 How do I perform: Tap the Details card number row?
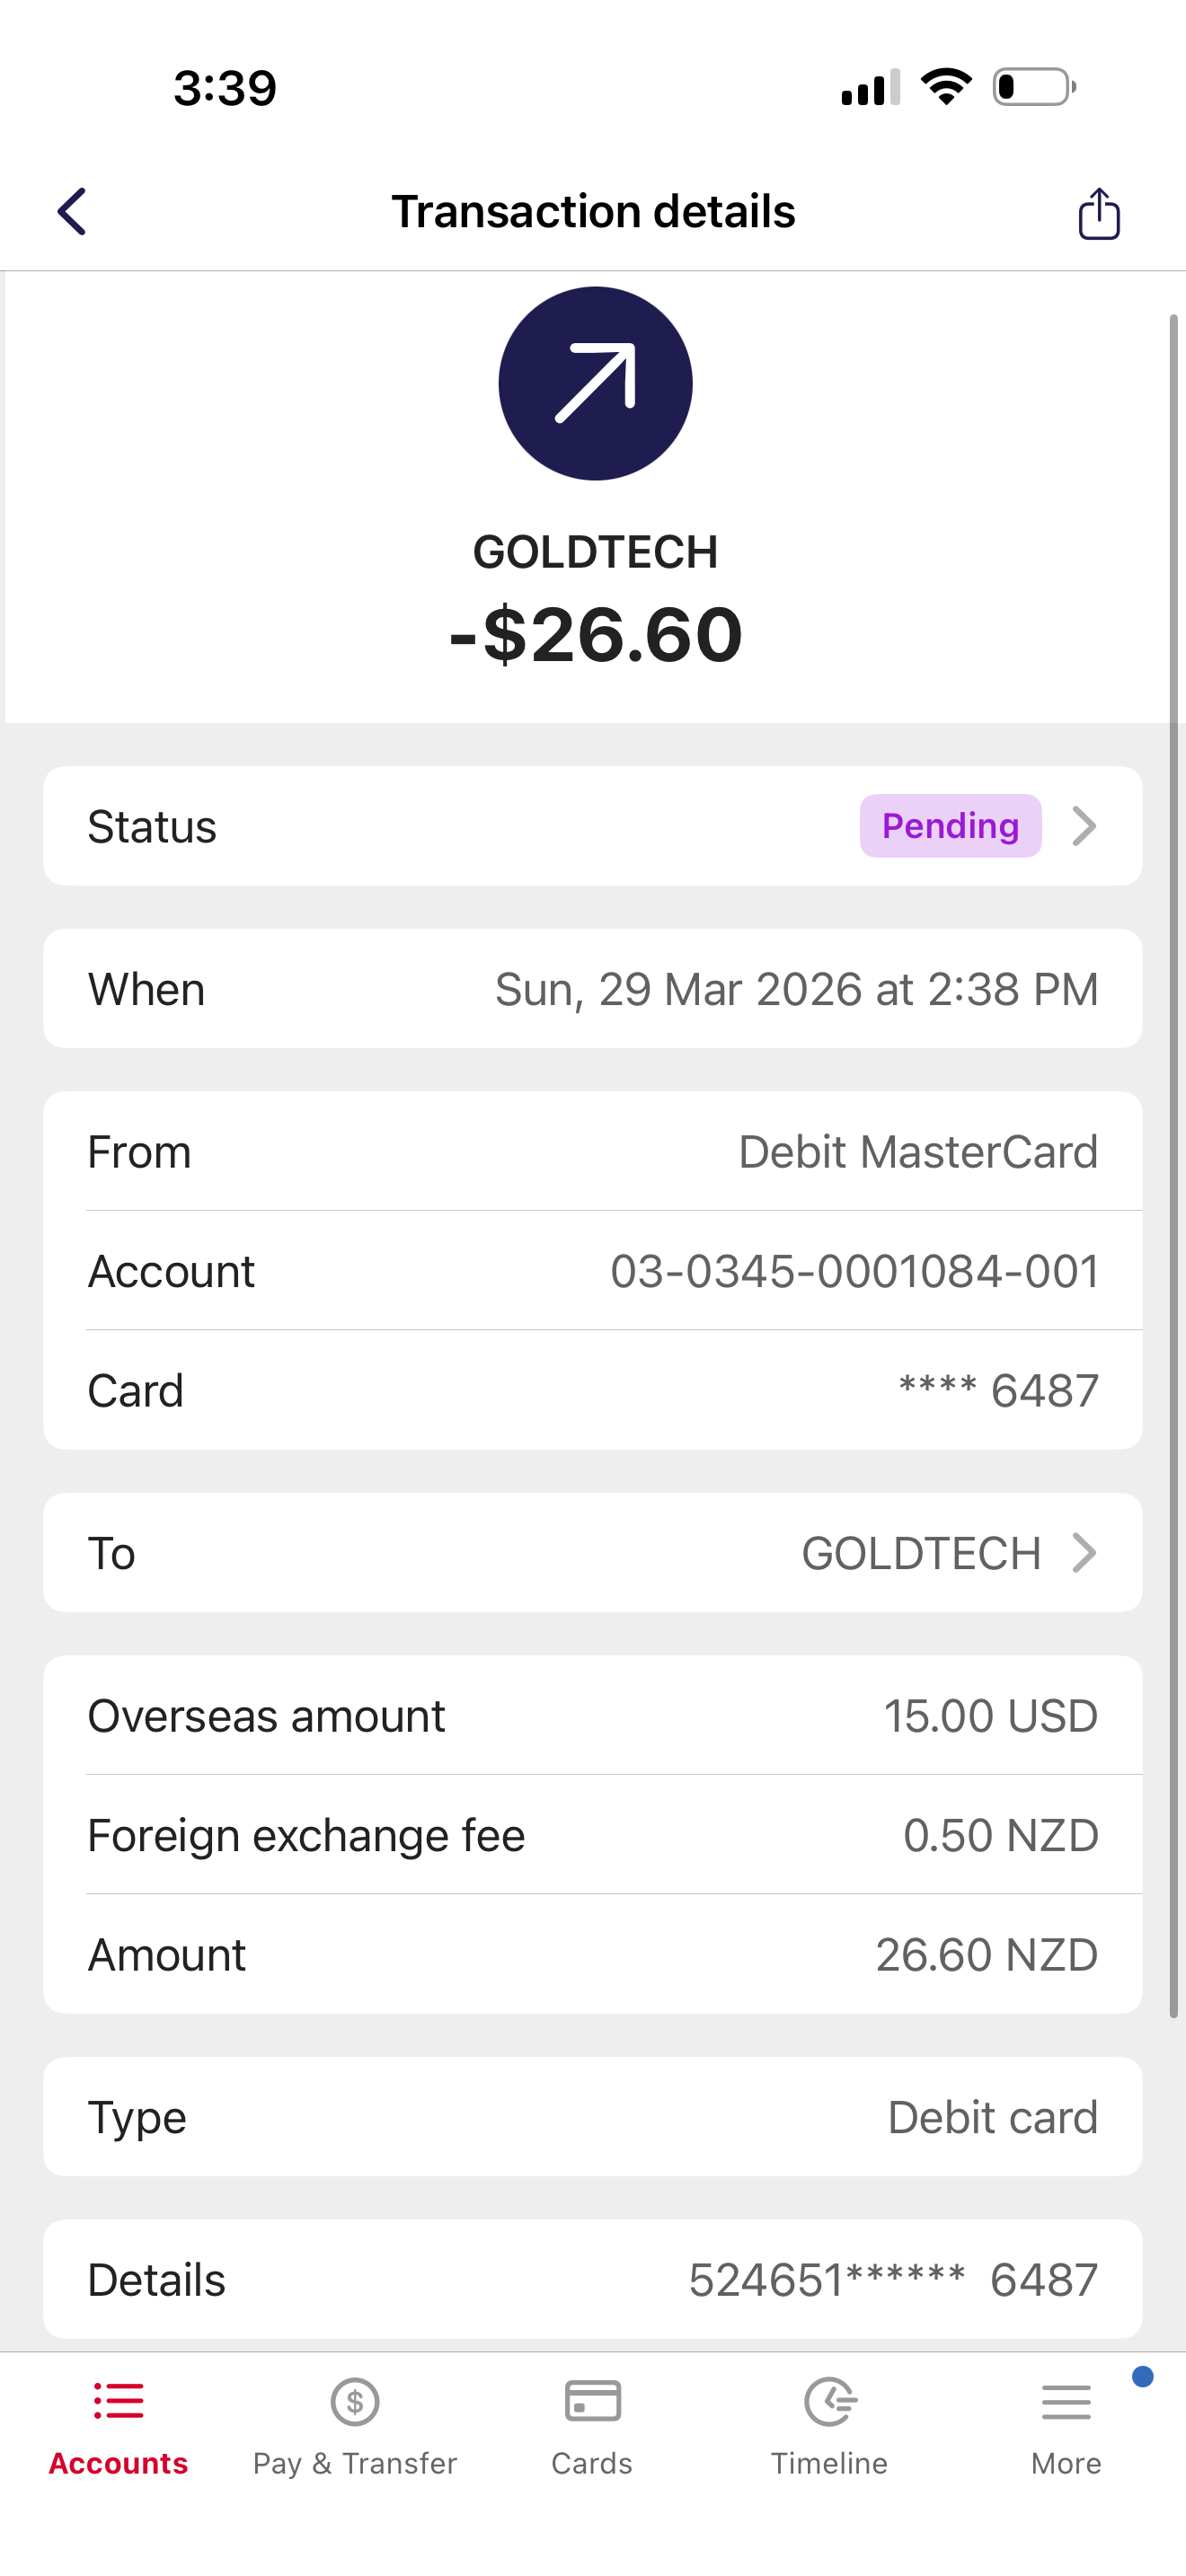coord(593,2280)
